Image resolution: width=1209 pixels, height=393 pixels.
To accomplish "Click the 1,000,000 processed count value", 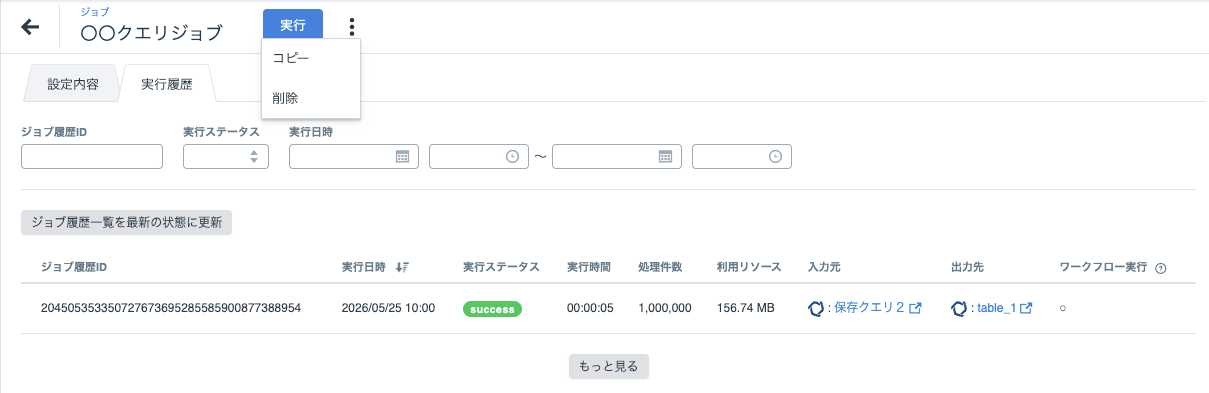I will pyautogui.click(x=665, y=308).
